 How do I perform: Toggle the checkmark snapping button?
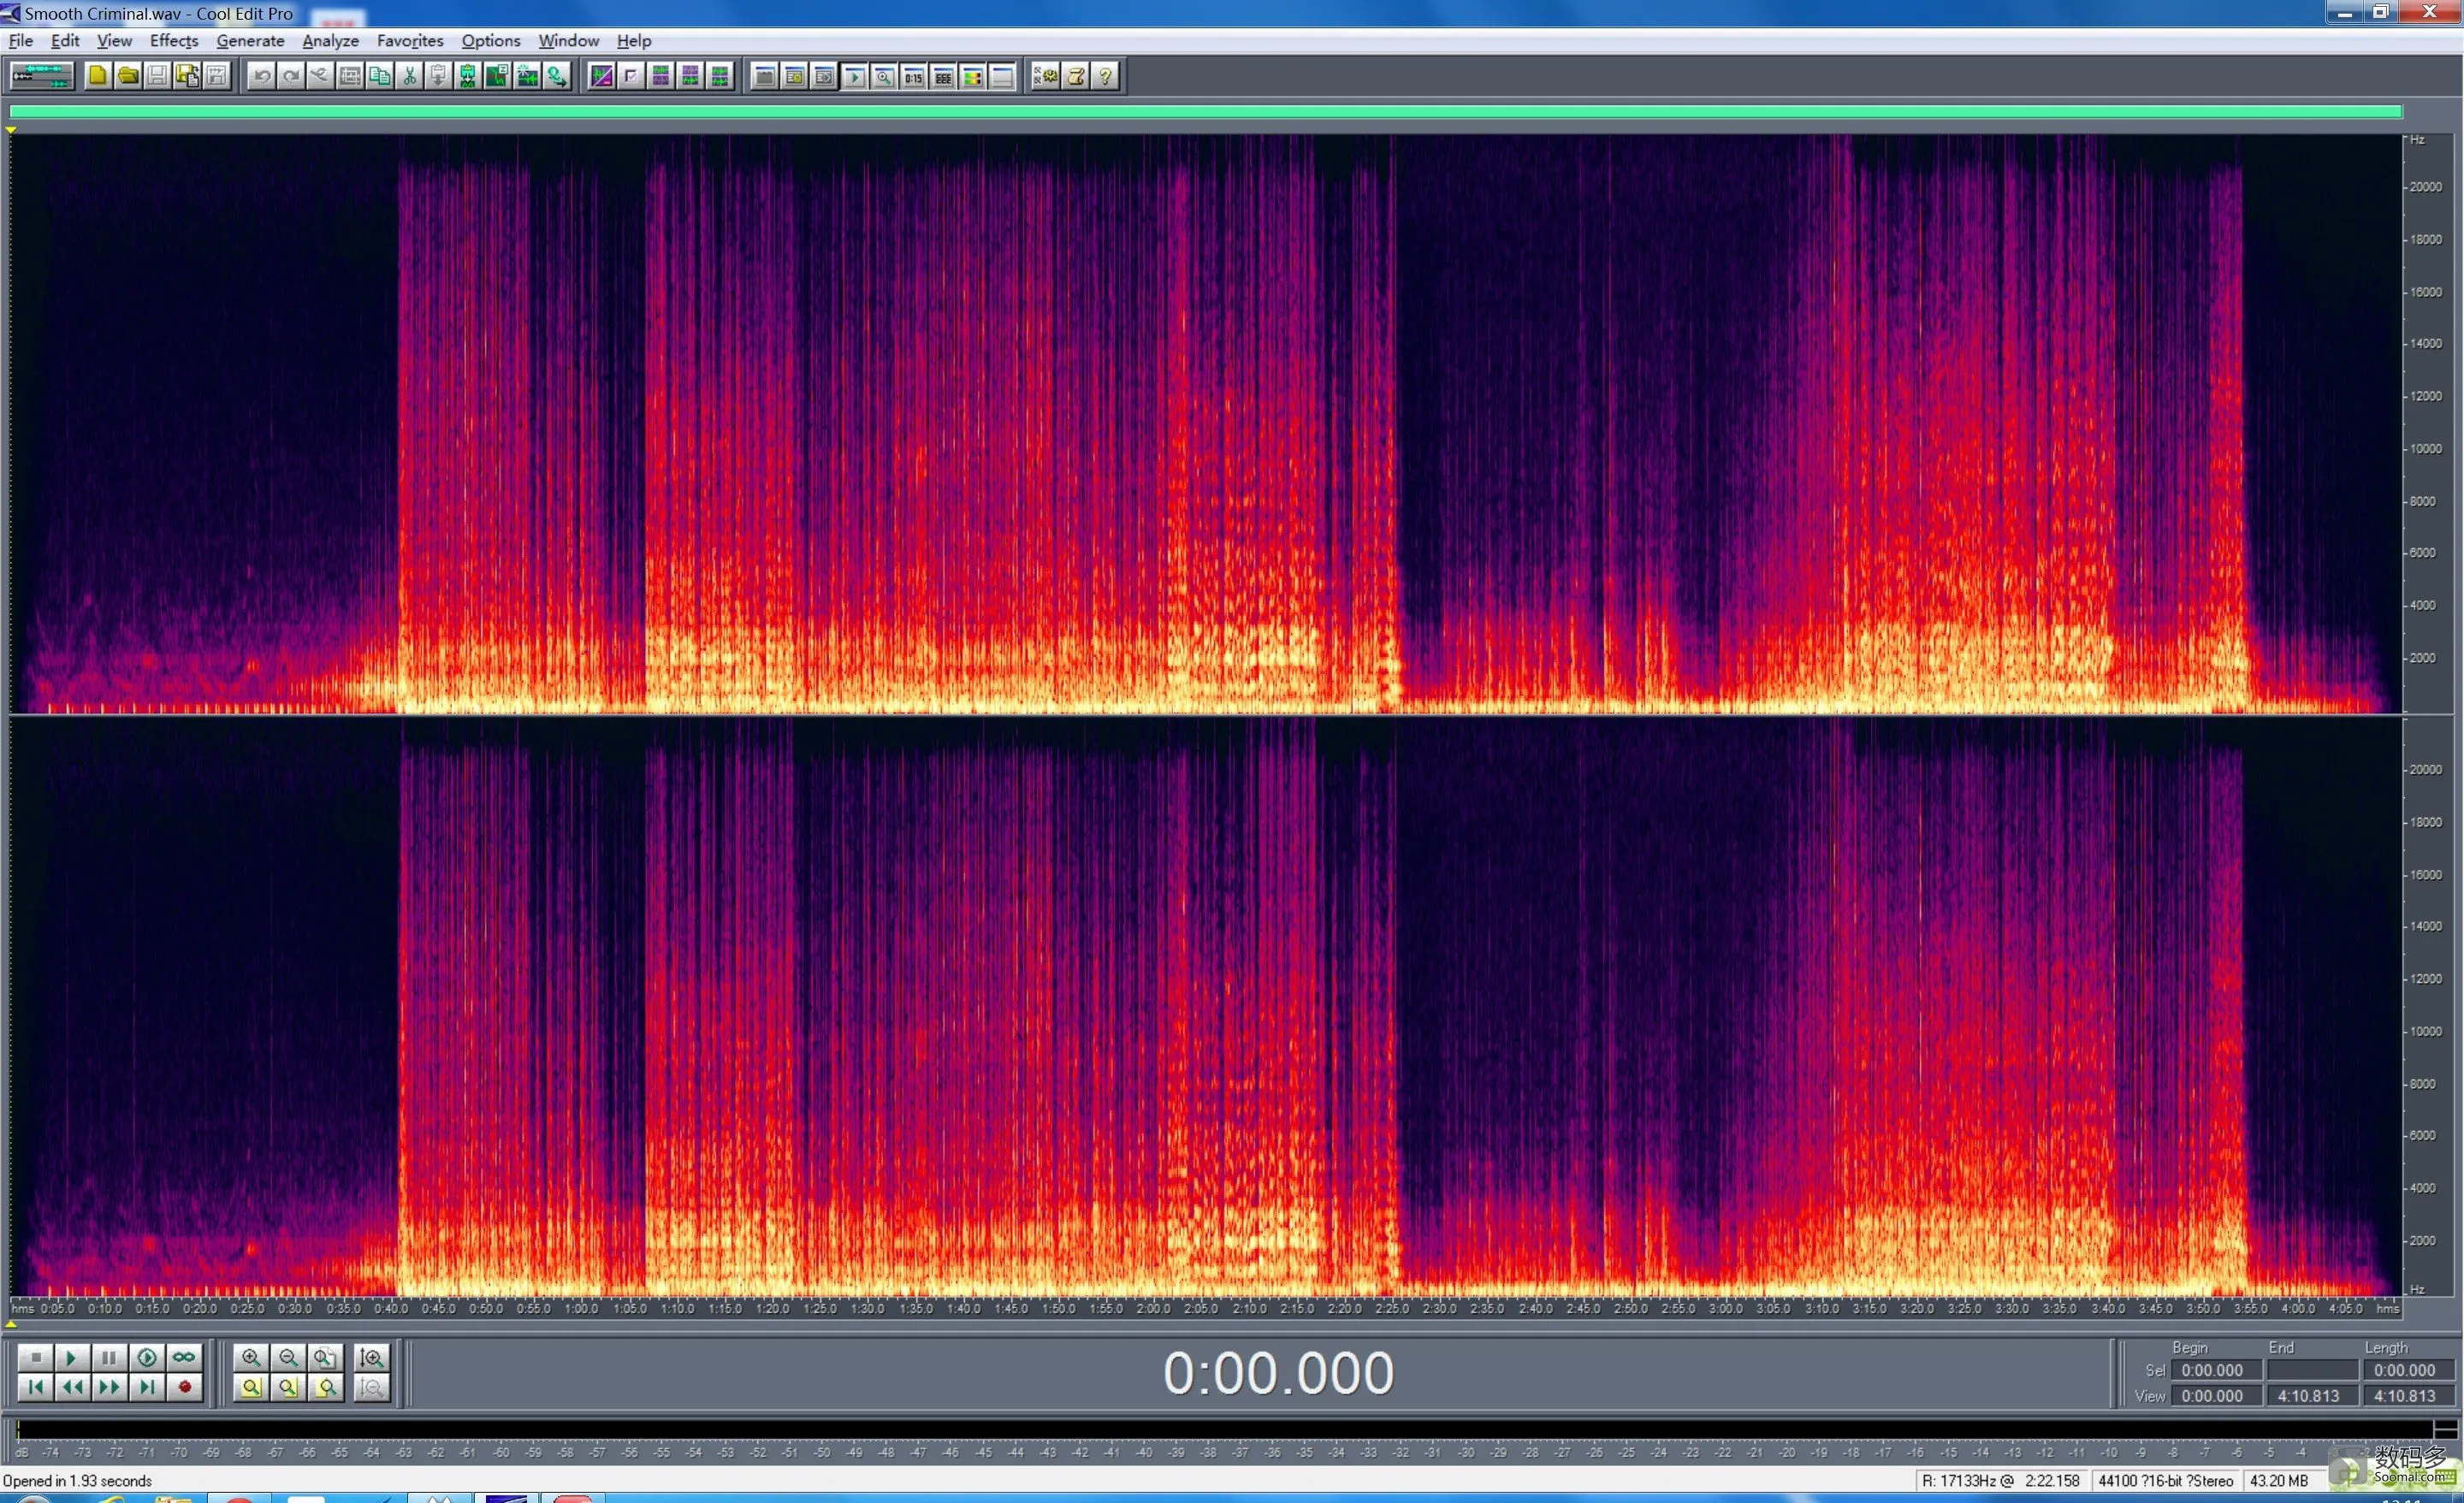click(x=631, y=76)
